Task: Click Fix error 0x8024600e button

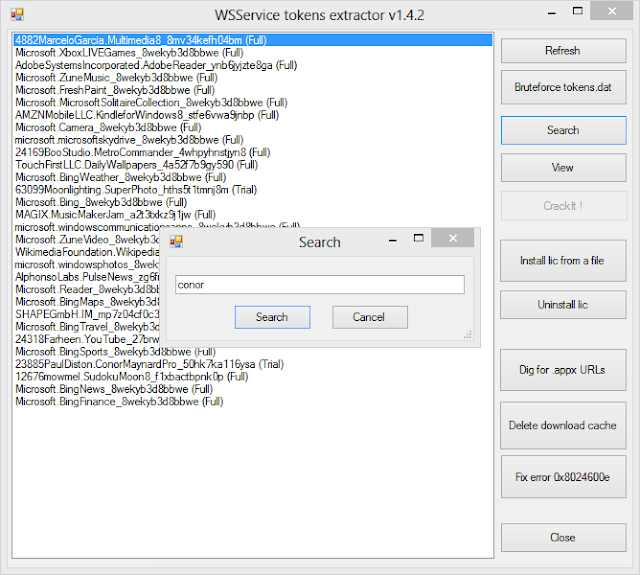Action: 564,477
